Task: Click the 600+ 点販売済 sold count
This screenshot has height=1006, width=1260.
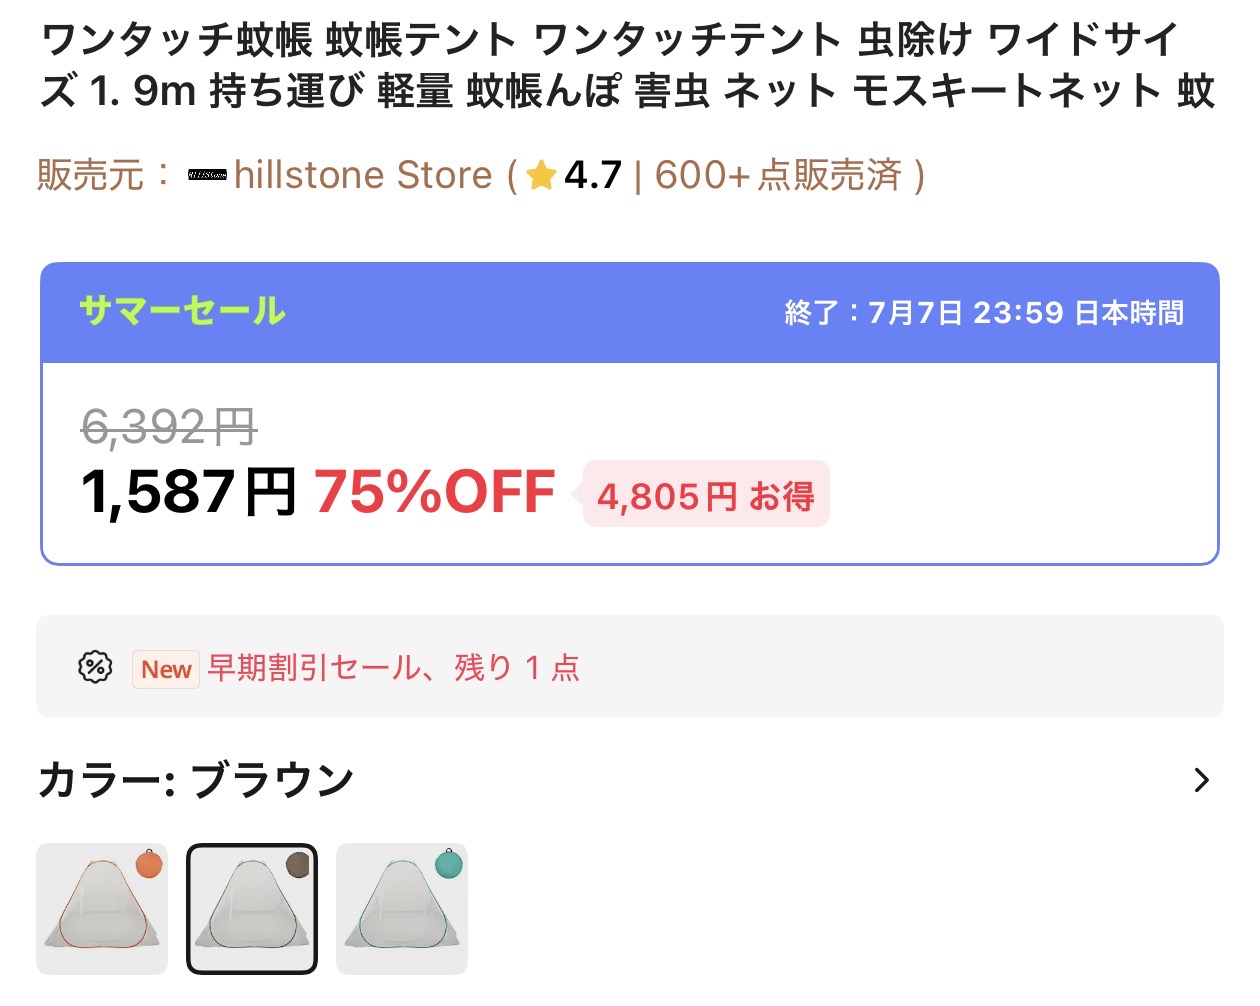Action: point(778,175)
